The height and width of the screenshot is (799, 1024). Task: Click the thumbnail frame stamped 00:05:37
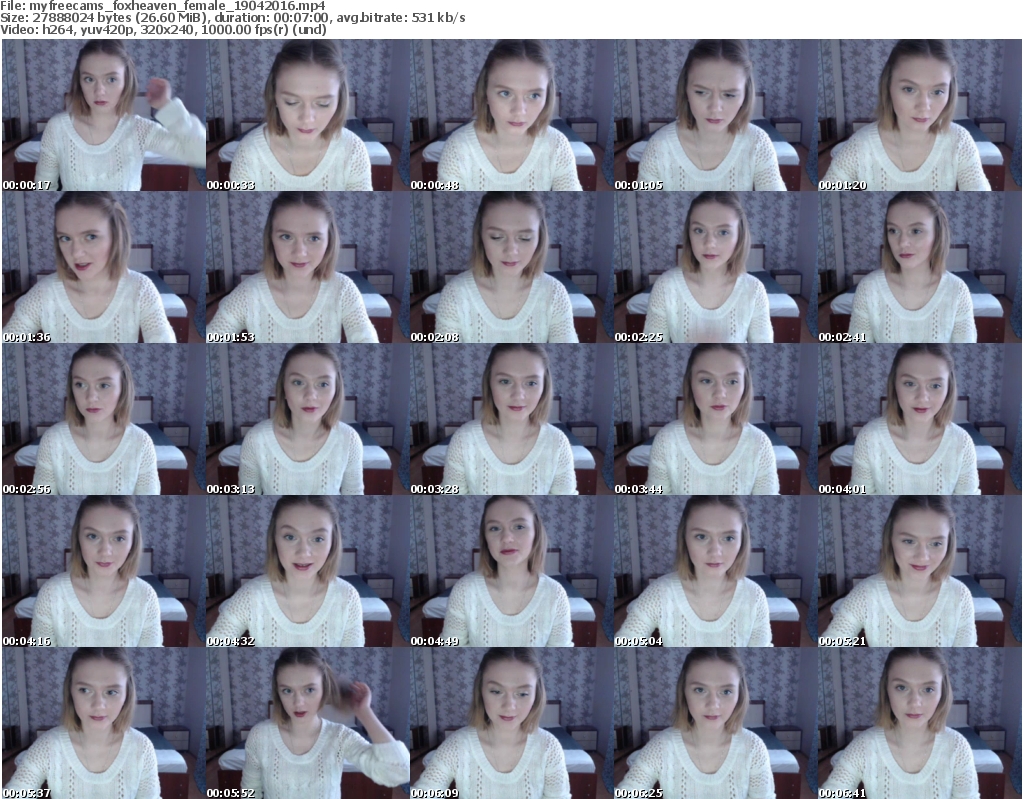(x=104, y=723)
